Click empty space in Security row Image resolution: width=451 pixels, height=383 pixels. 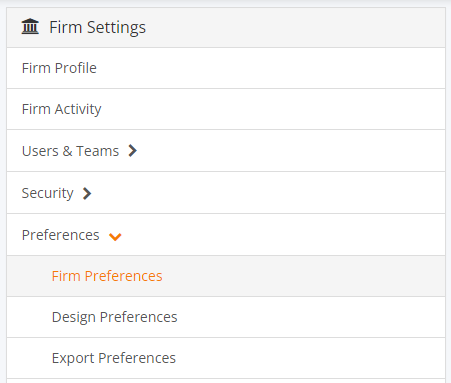(267, 193)
